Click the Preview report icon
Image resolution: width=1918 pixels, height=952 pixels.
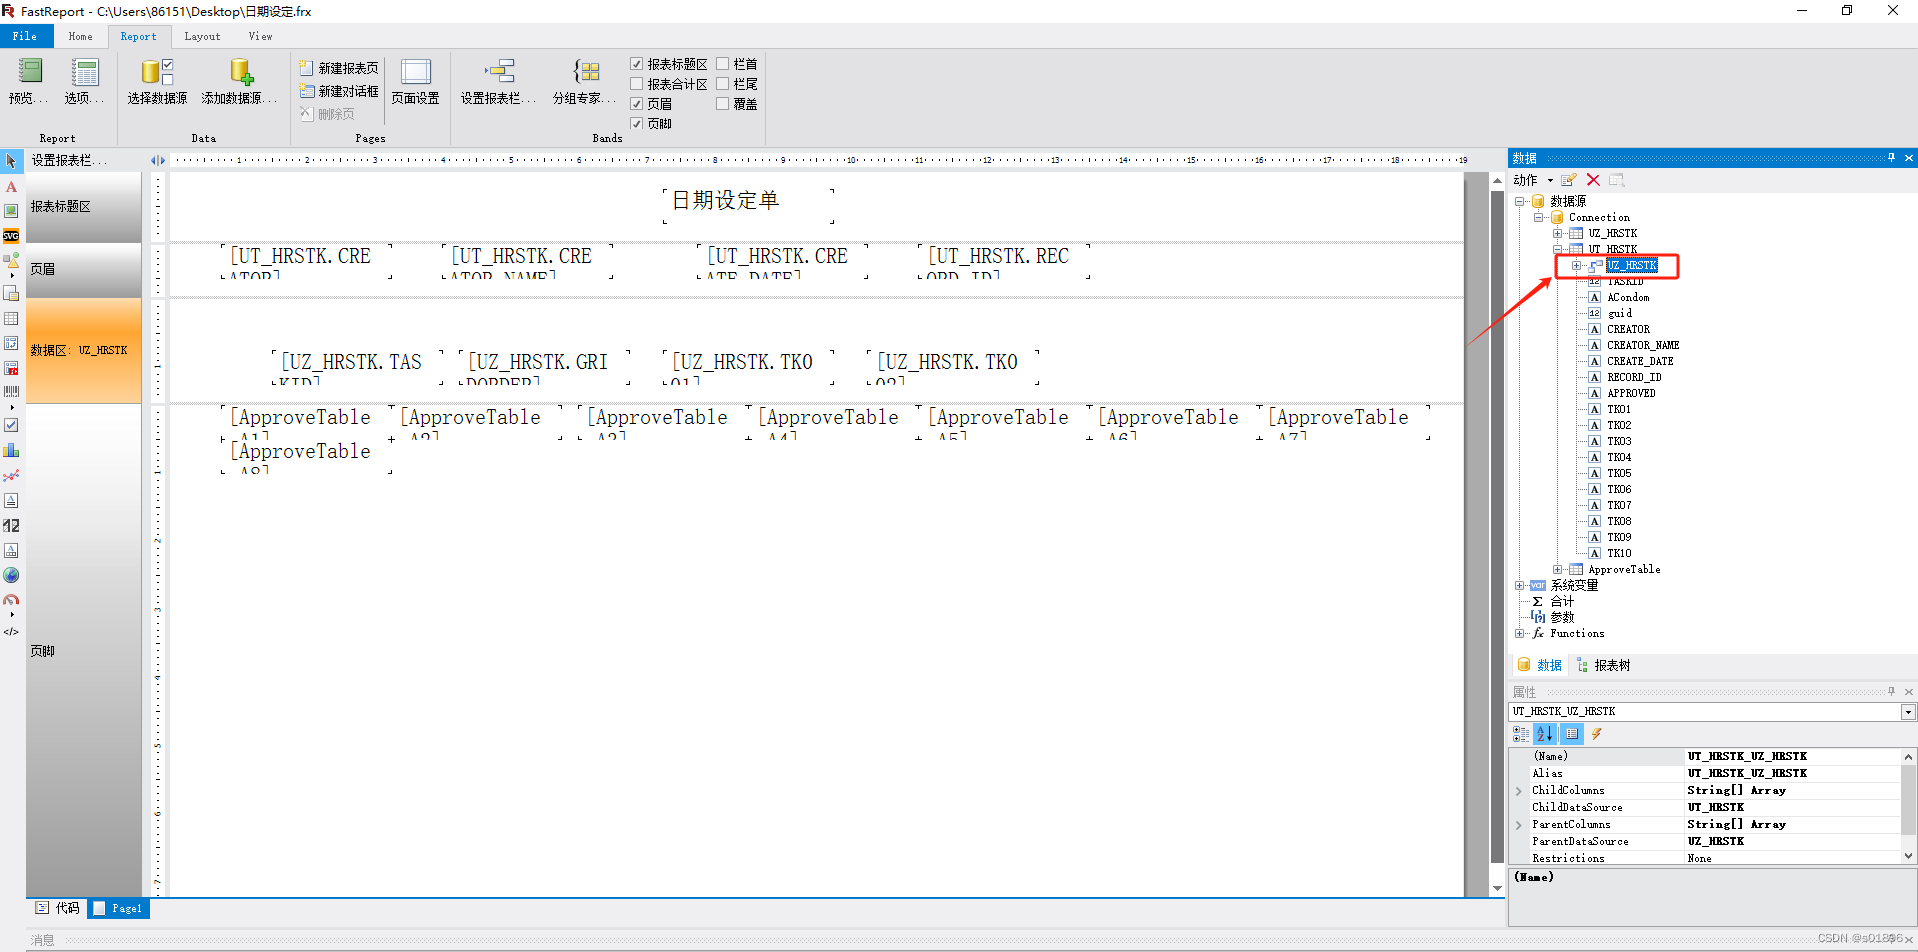[30, 71]
